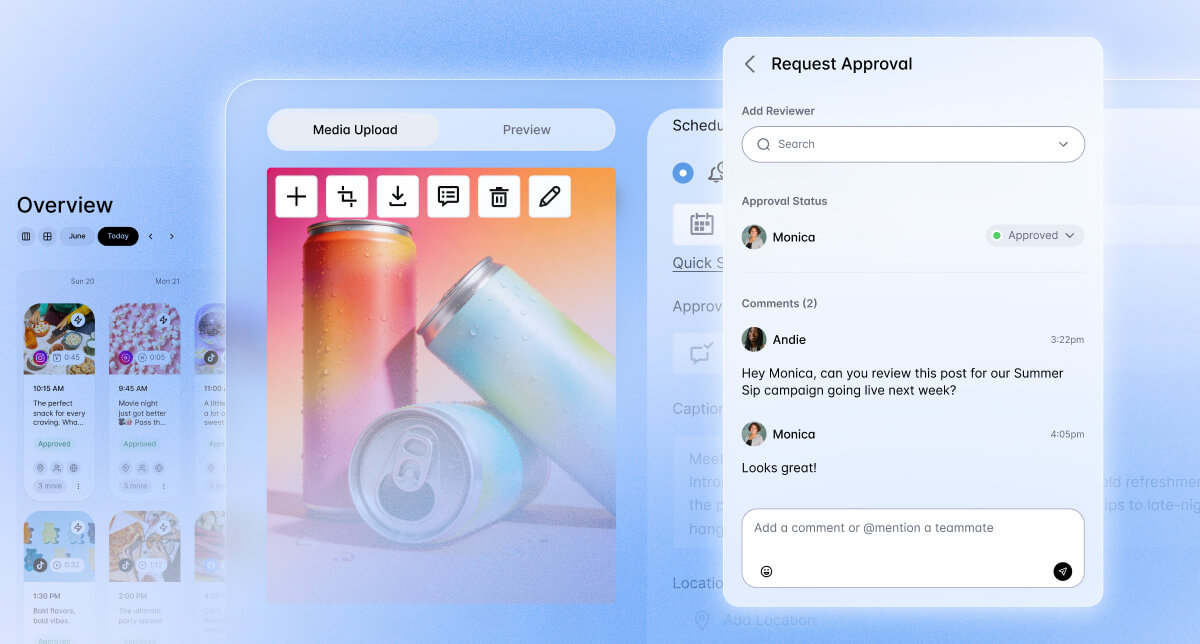Click lightning icon on 10:15 AM post thumbnail

pyautogui.click(x=78, y=320)
